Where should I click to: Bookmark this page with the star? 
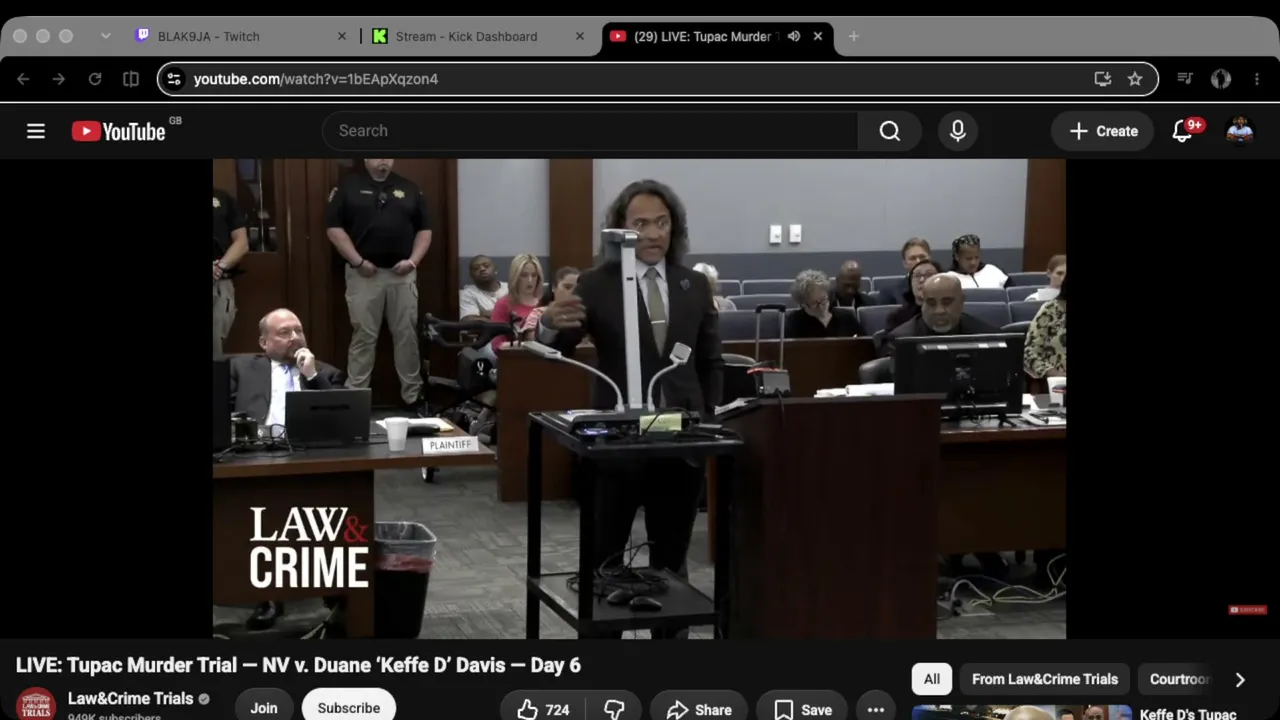[x=1135, y=79]
